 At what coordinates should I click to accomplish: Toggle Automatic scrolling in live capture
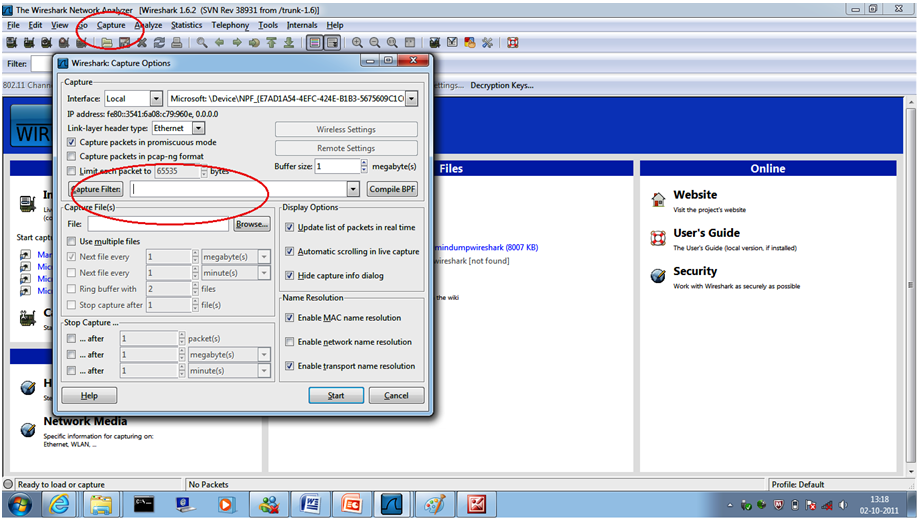pyautogui.click(x=289, y=251)
